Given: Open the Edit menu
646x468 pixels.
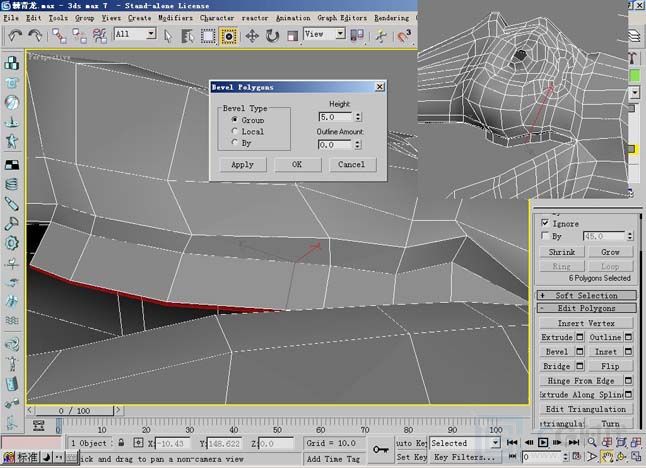Looking at the screenshot, I should 33,18.
